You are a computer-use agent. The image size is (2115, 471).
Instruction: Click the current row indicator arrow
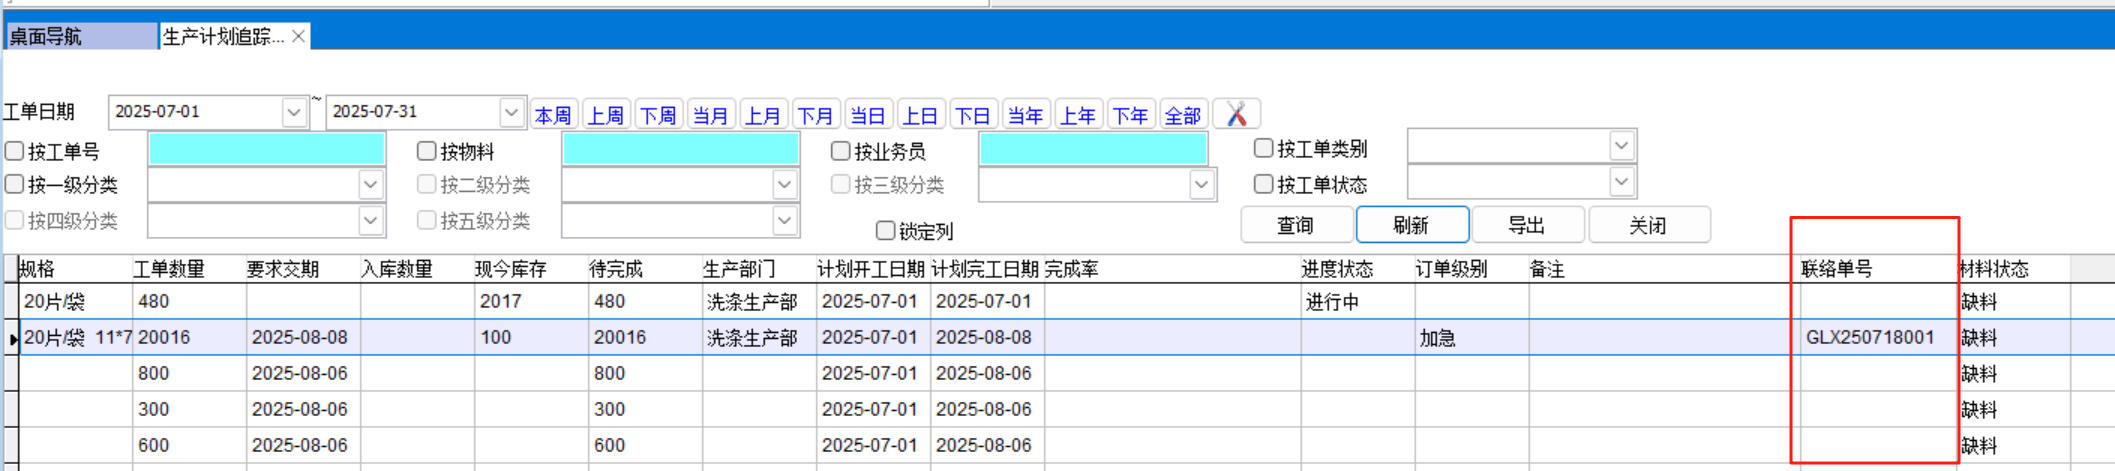(x=12, y=338)
